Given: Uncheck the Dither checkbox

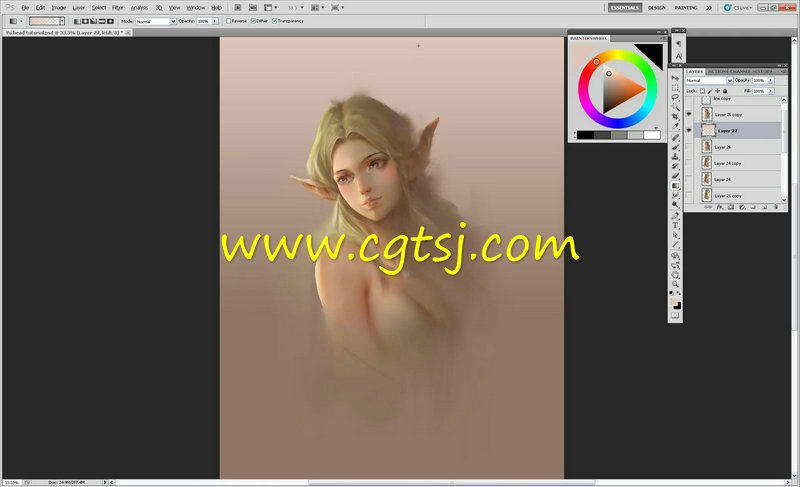Looking at the screenshot, I should coord(253,21).
